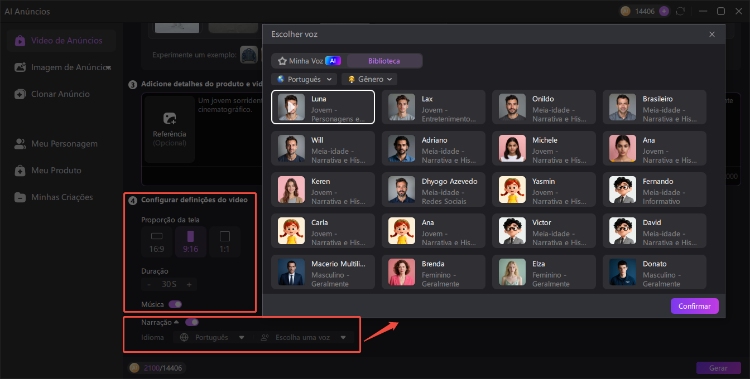Increase duration with plus button
Screen dimensions: 750x379
click(x=189, y=284)
